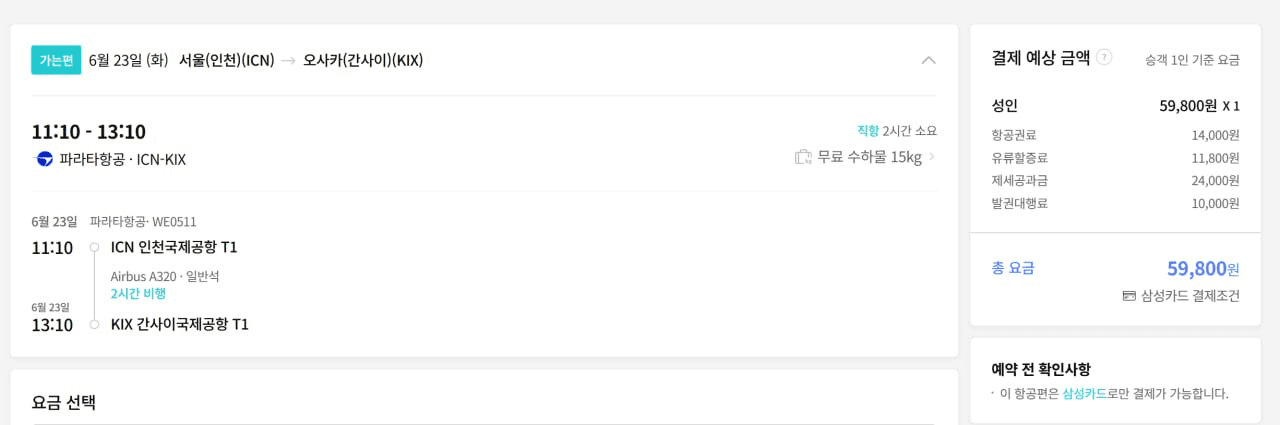Click the Parata Air airline logo
The width and height of the screenshot is (1280, 425).
click(x=44, y=159)
